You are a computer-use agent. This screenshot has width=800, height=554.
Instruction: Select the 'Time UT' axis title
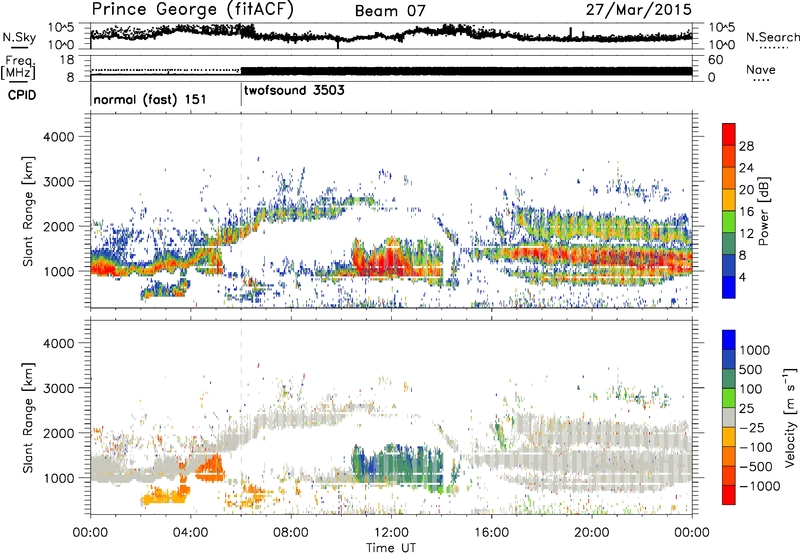pyautogui.click(x=391, y=548)
